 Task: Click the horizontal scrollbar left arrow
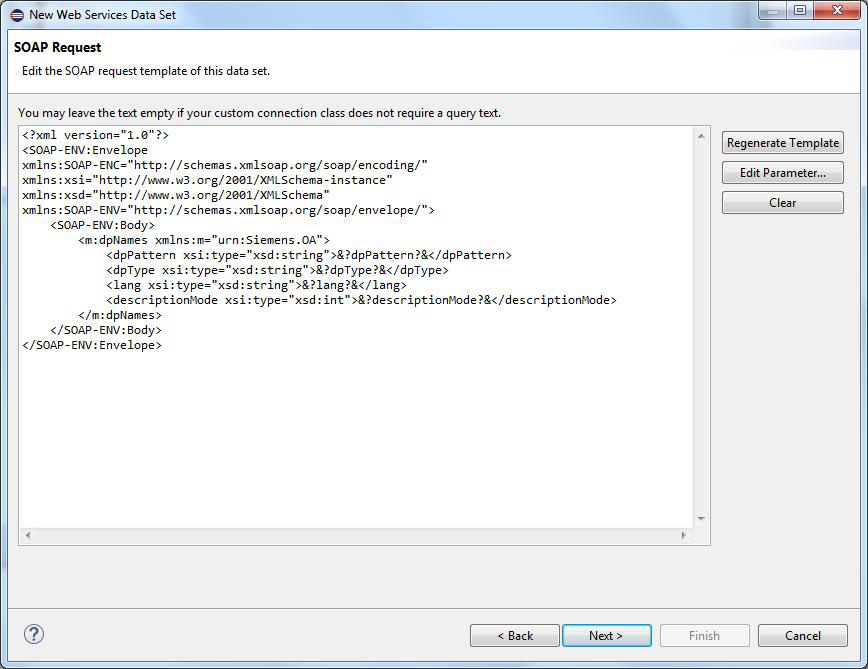28,535
